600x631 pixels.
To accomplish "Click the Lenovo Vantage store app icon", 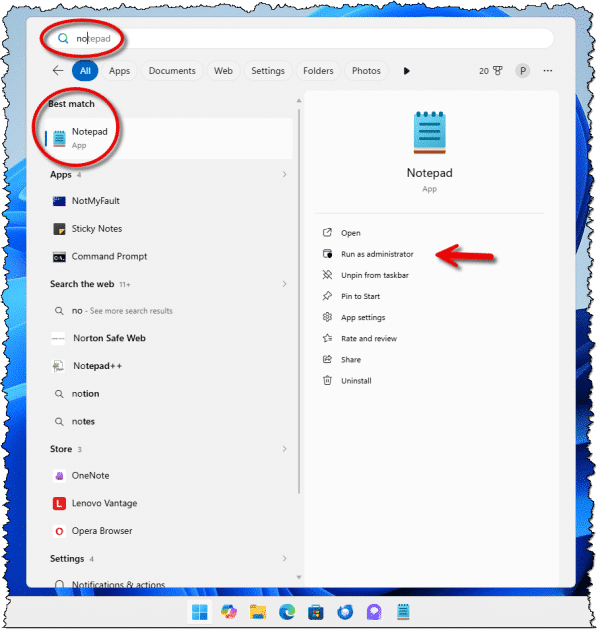I will 60,504.
